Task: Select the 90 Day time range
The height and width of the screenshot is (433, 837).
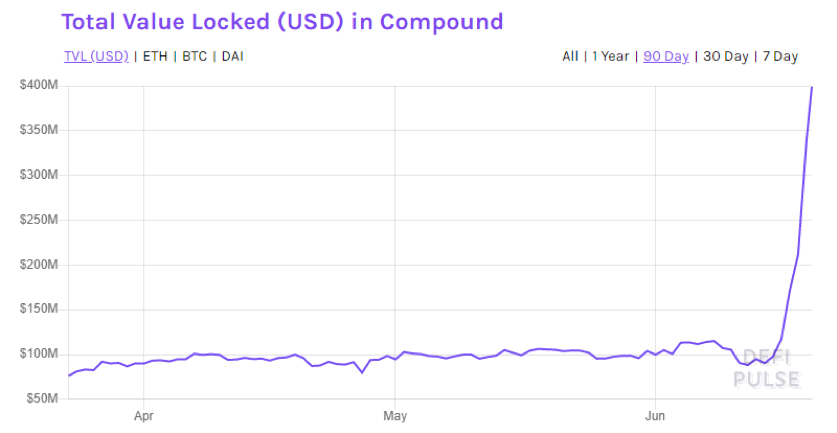Action: point(666,57)
